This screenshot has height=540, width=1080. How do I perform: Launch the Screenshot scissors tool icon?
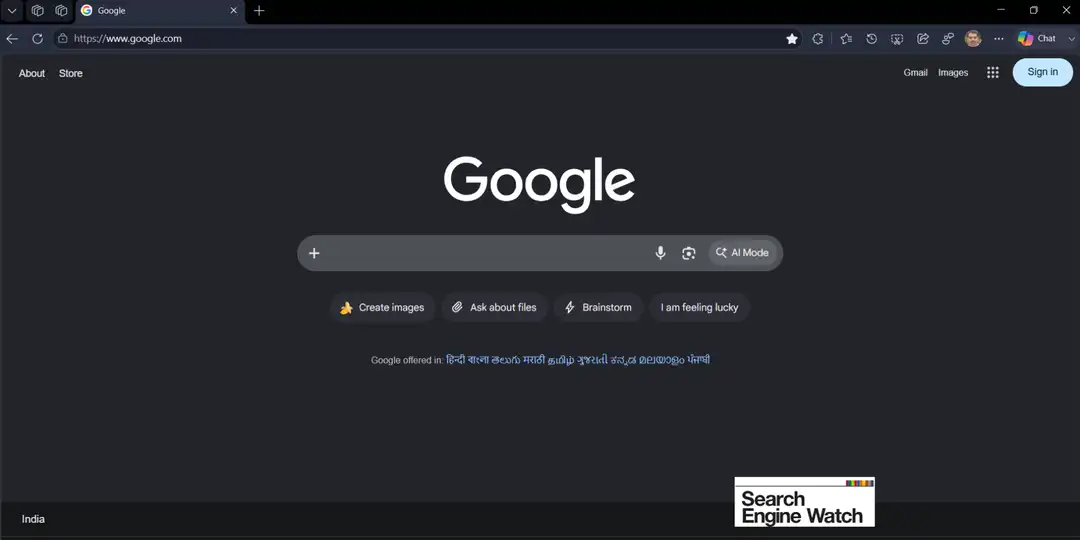click(897, 39)
